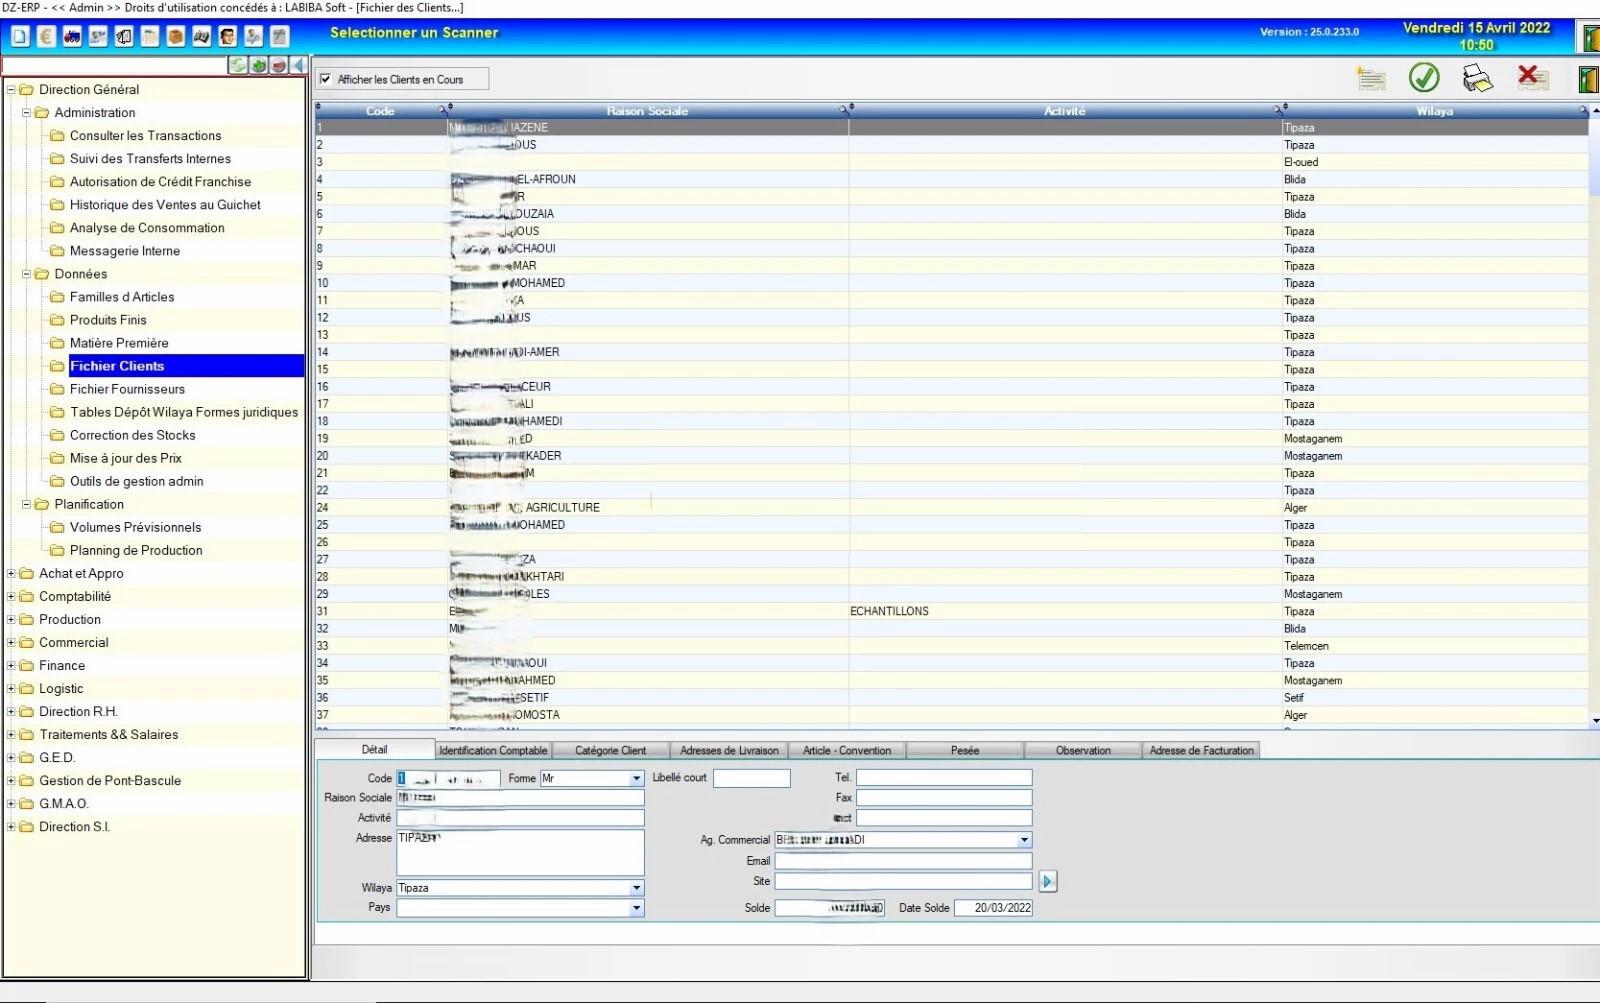Open the Adresses de Livraison tab
This screenshot has height=1003, width=1600.
click(729, 750)
